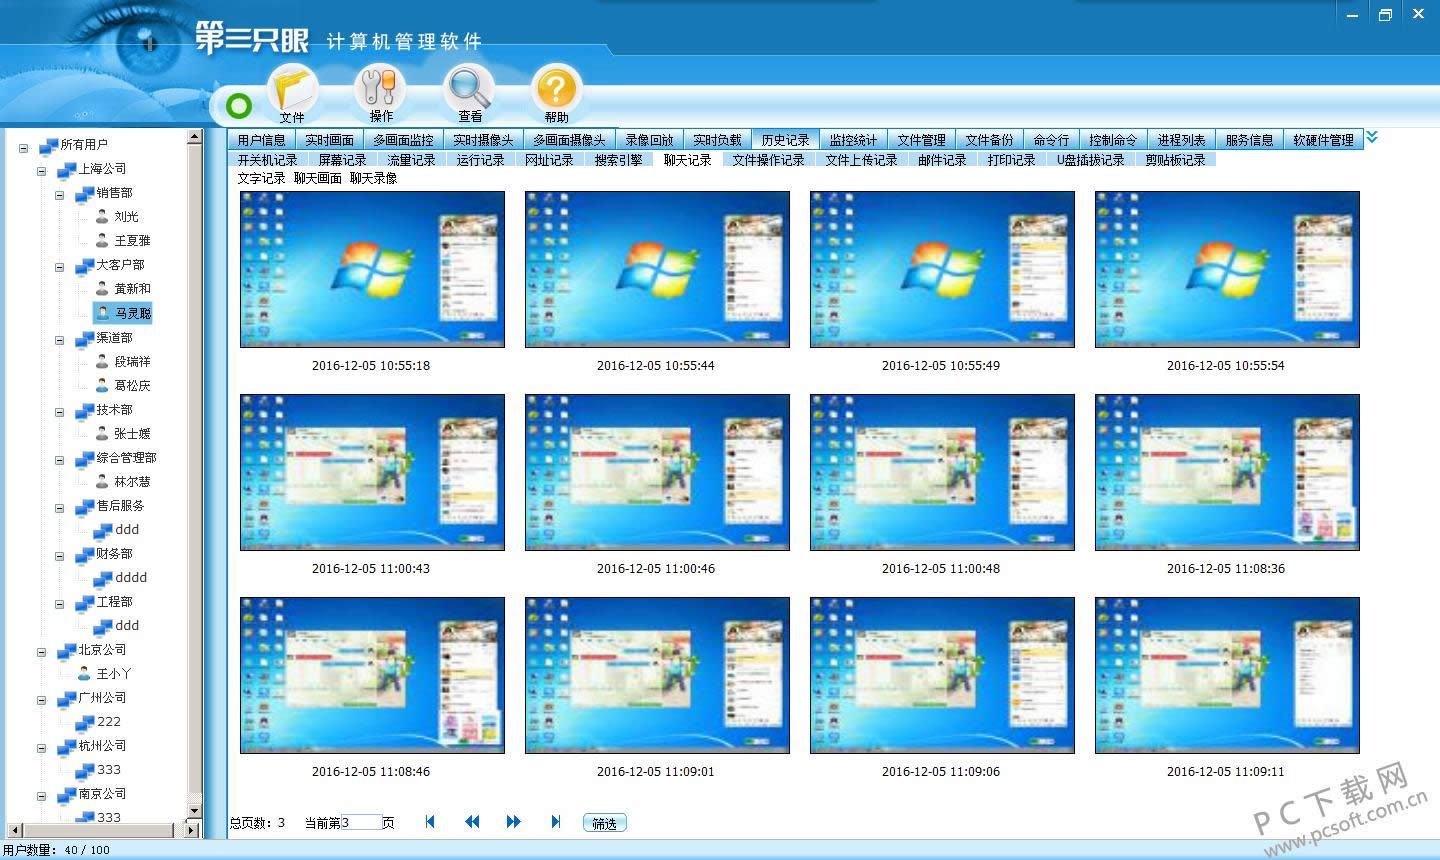Select user 葛松庆 in the tree
The height and width of the screenshot is (860, 1440).
point(132,385)
